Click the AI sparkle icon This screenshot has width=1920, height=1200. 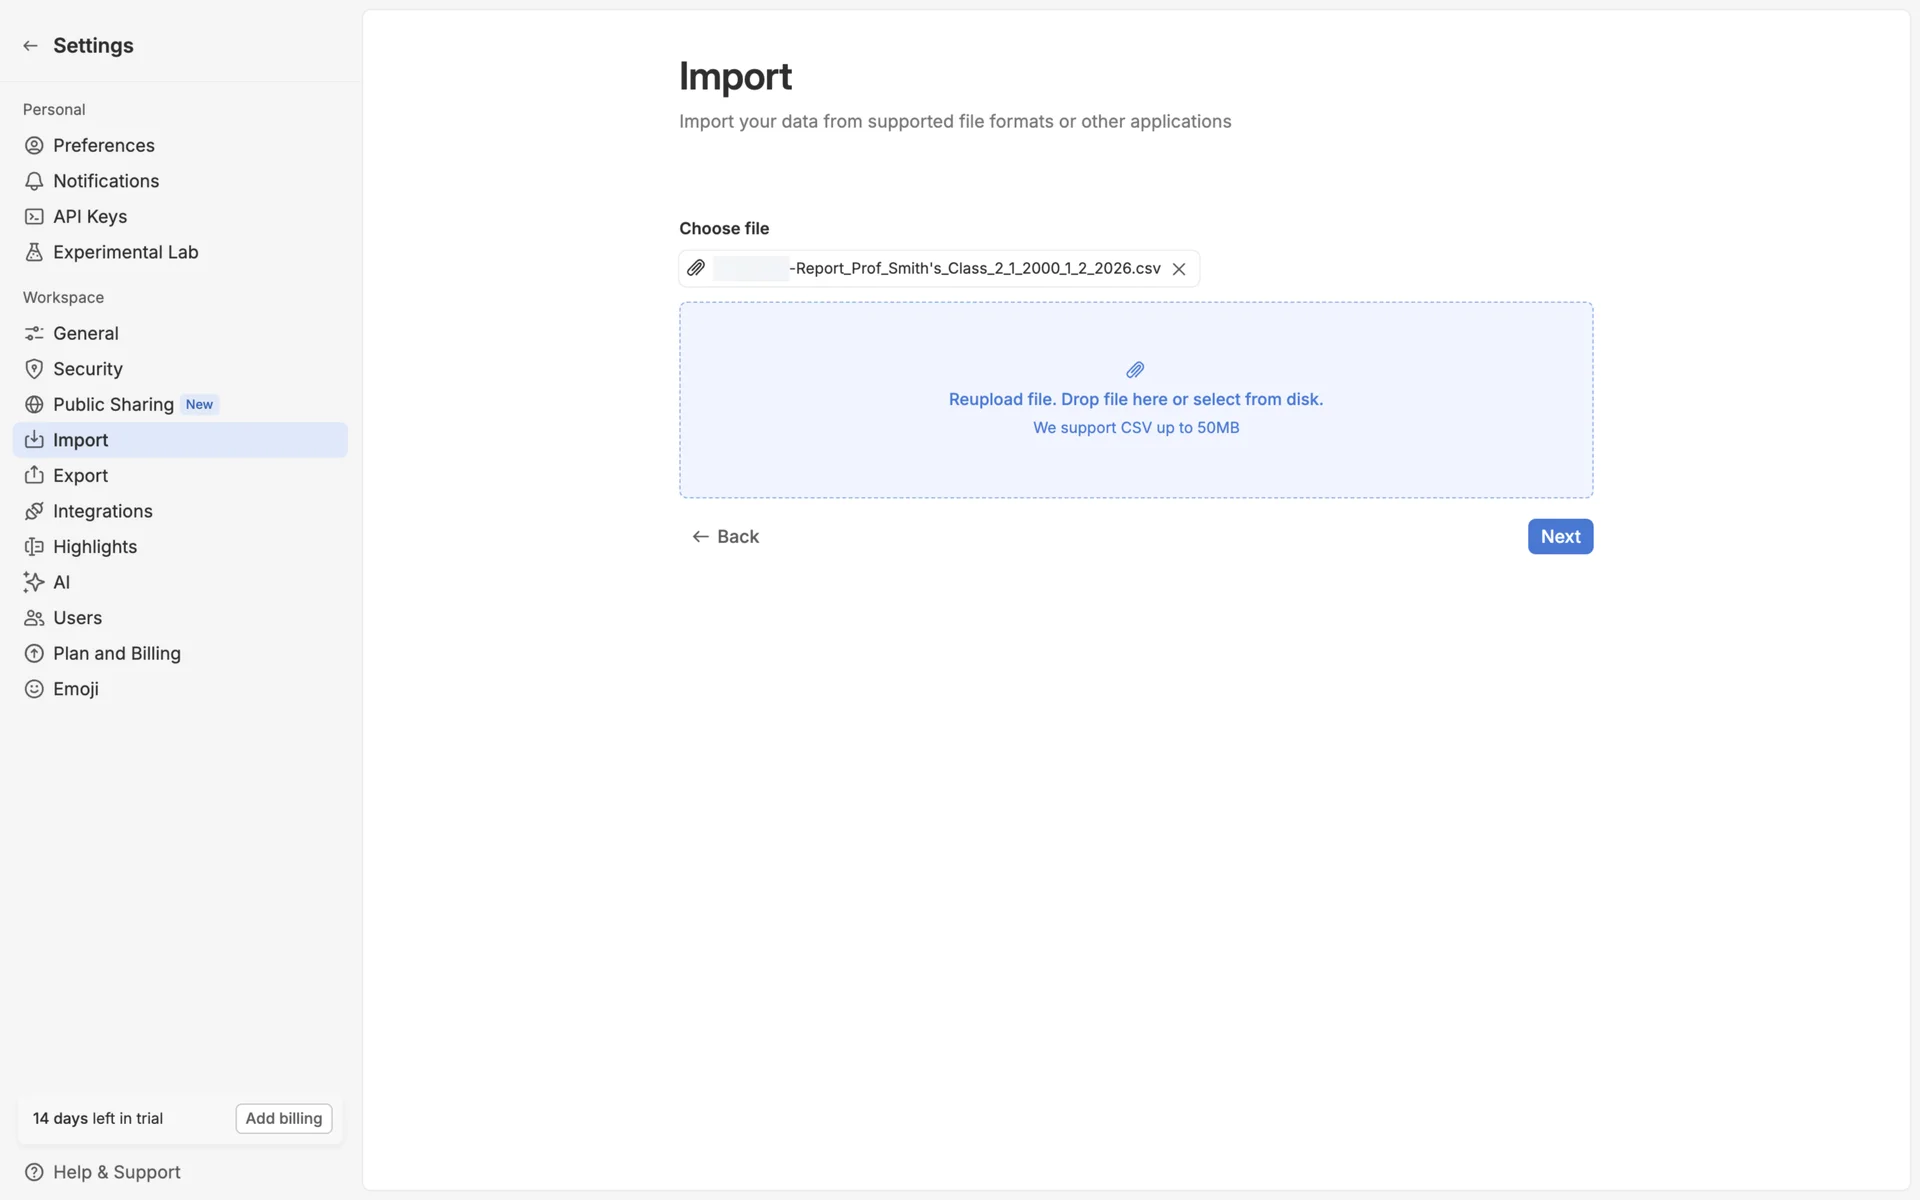[34, 582]
